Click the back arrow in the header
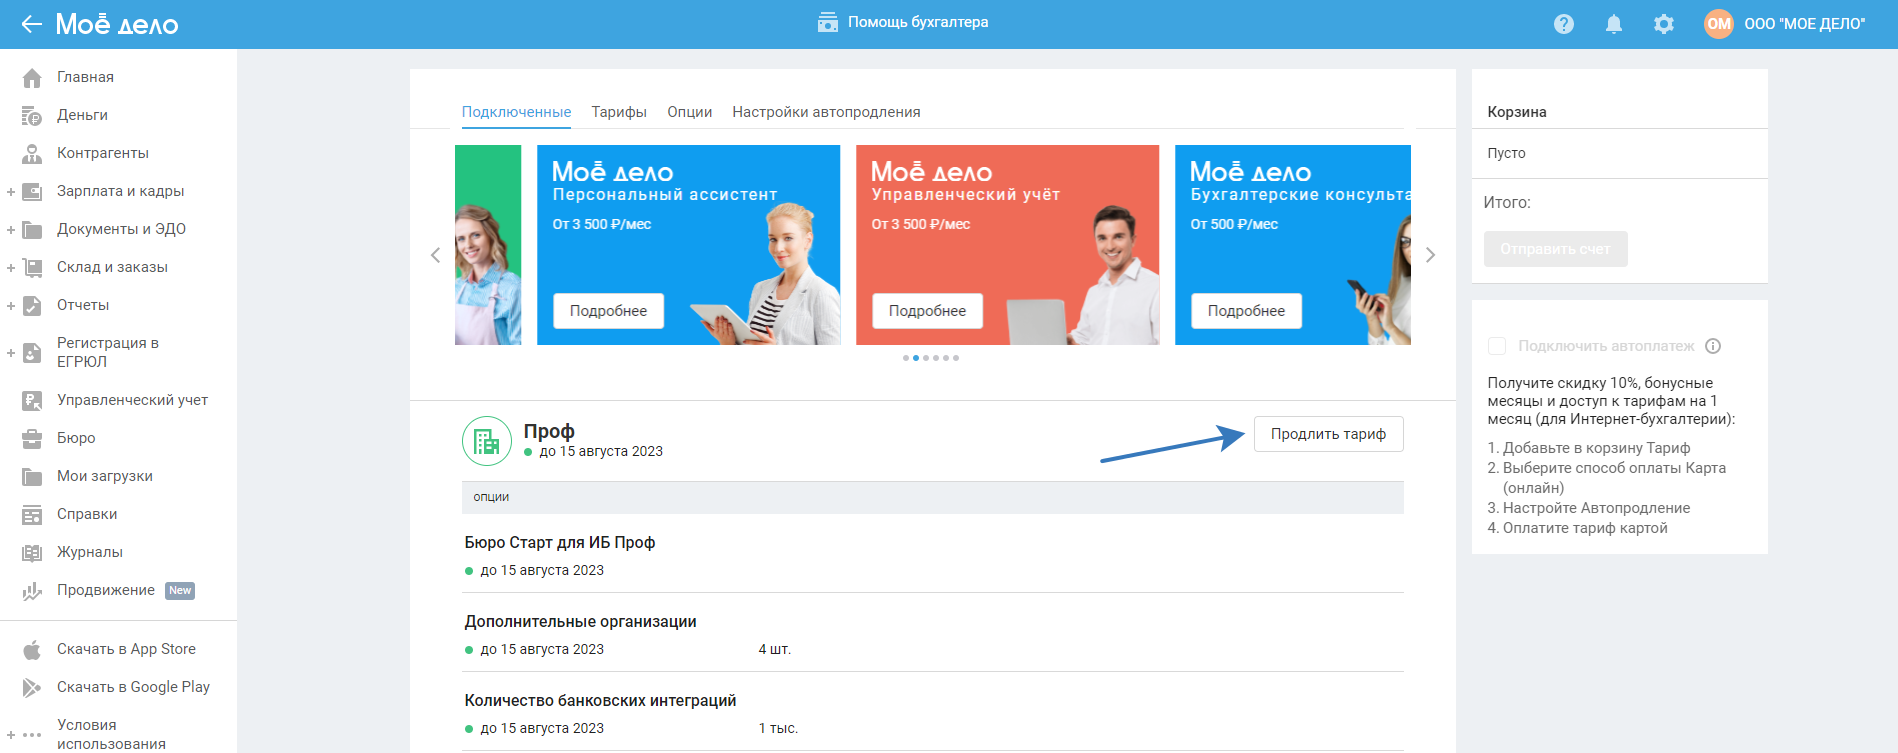The height and width of the screenshot is (753, 1898). coord(32,24)
